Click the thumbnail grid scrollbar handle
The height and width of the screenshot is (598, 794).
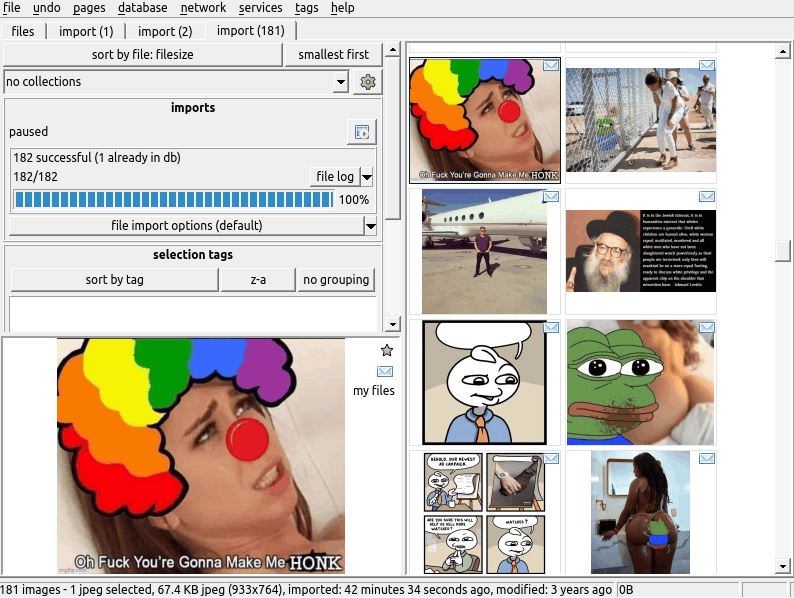(783, 250)
